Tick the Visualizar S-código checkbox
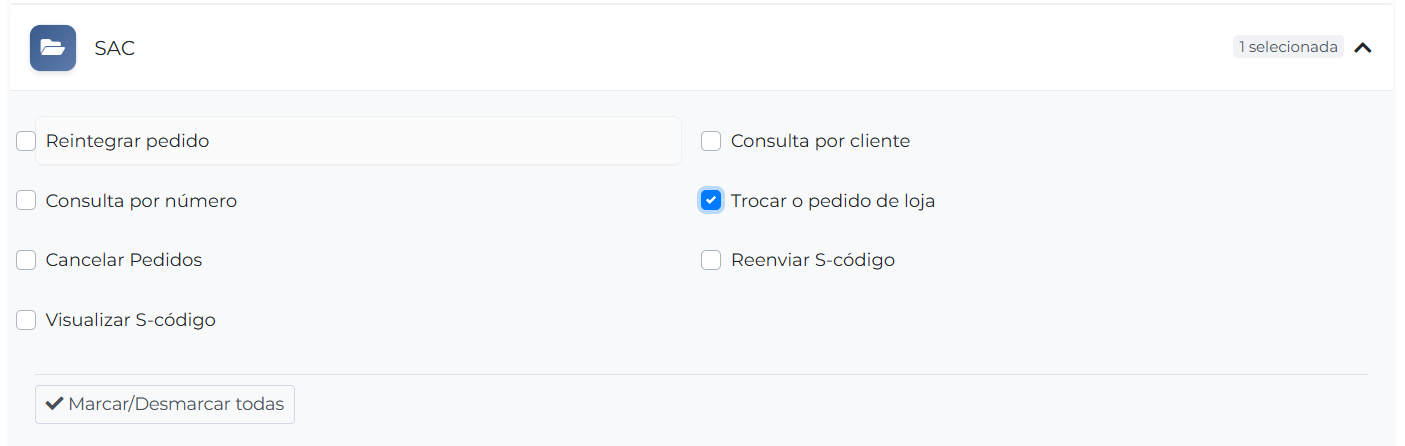The width and height of the screenshot is (1405, 446). (26, 320)
